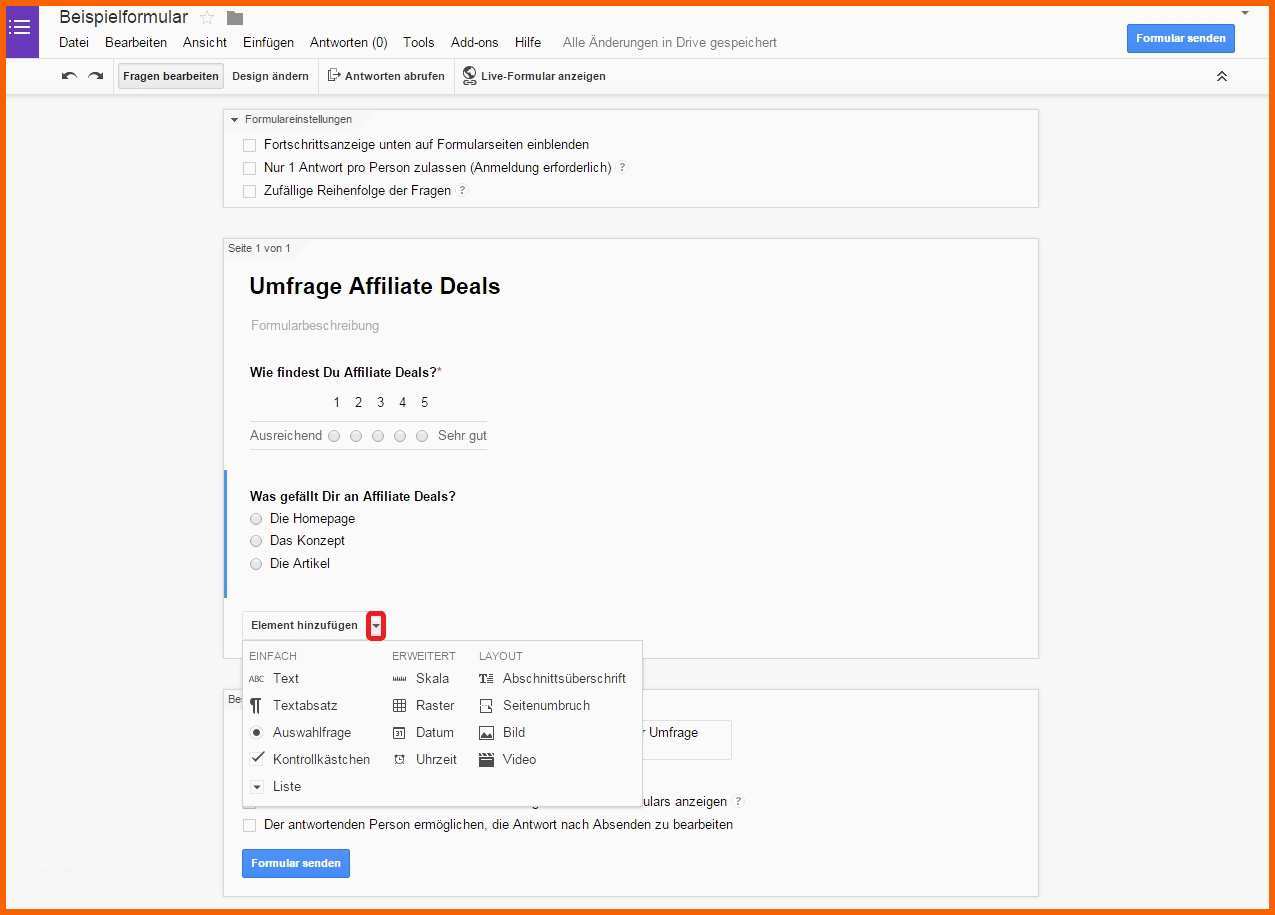This screenshot has width=1275, height=915.
Task: Click the Formularbeschreibung description field
Action: pos(315,326)
